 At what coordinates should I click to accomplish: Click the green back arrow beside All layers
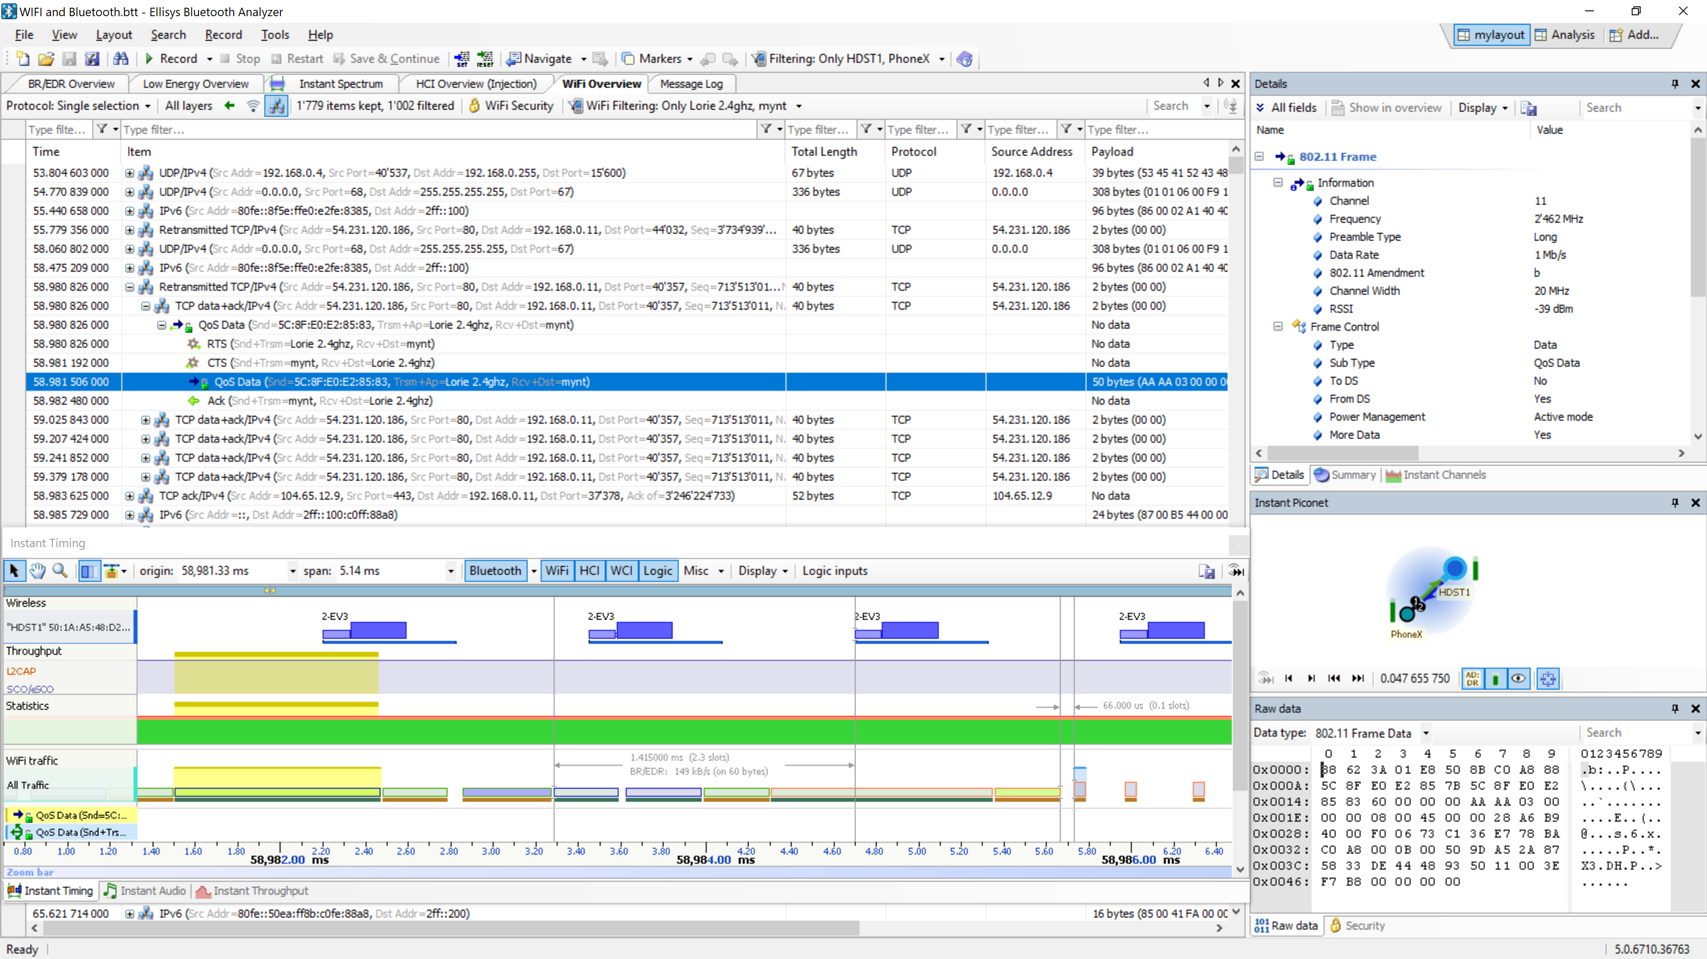click(x=229, y=106)
